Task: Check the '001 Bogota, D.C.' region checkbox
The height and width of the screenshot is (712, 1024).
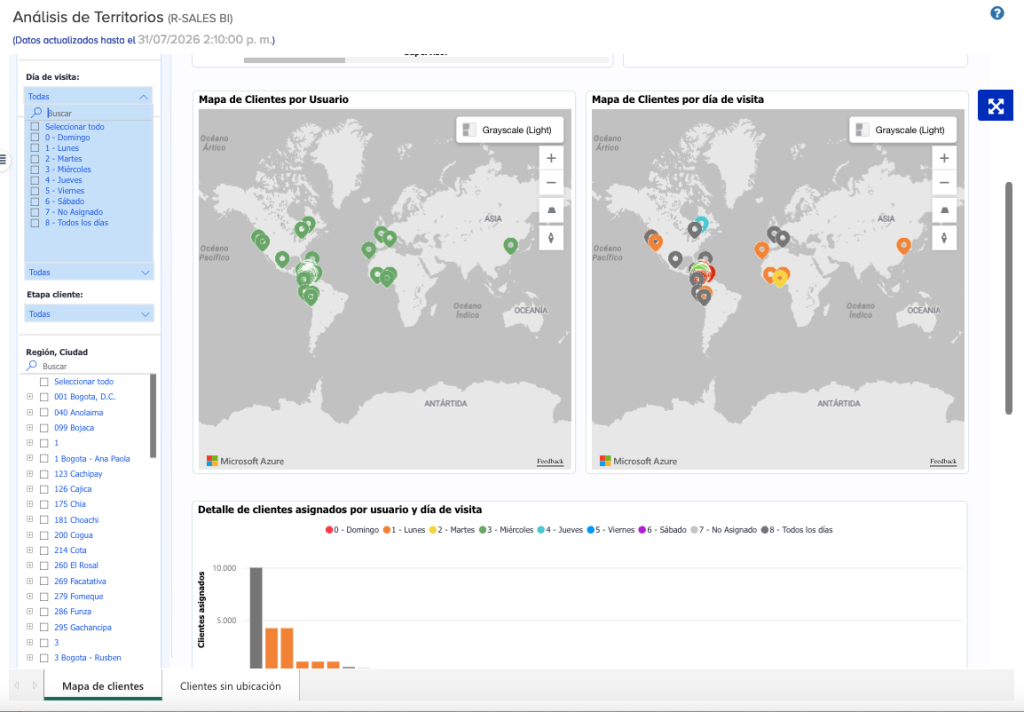Action: pos(44,397)
